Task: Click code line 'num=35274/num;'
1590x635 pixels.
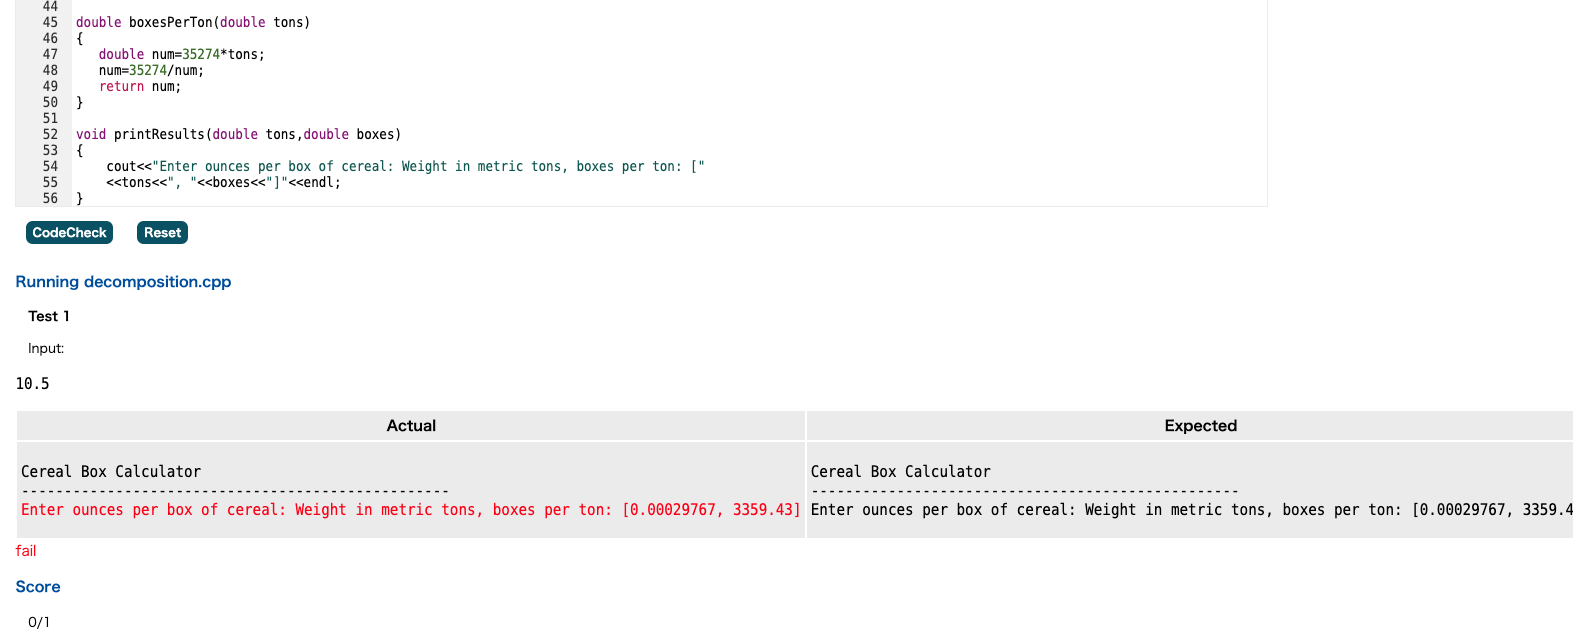Action: (151, 70)
